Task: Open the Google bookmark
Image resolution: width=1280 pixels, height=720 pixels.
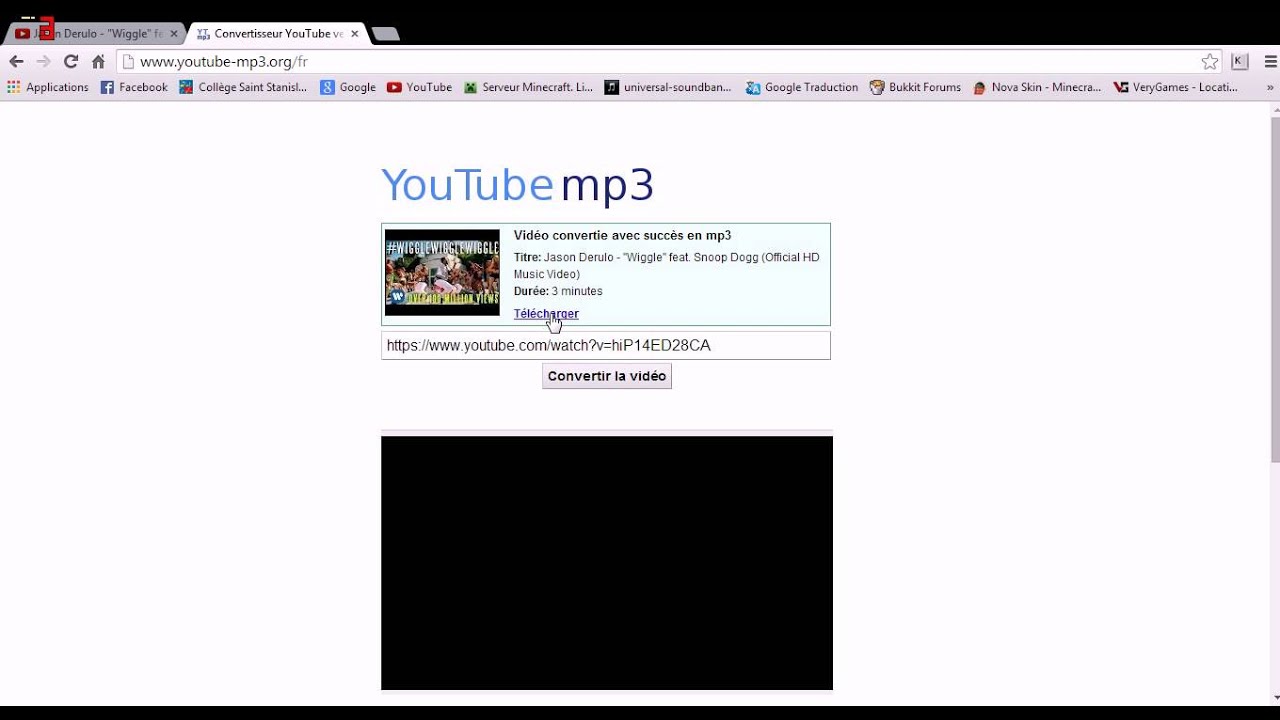Action: tap(348, 87)
